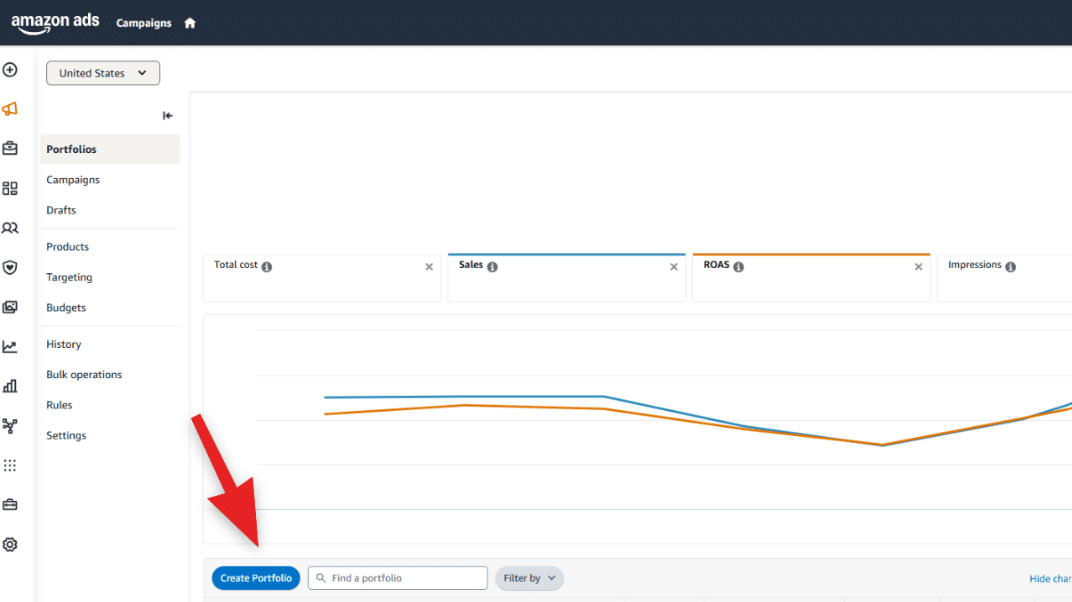Open the audiences people icon
This screenshot has width=1072, height=602.
click(10, 228)
